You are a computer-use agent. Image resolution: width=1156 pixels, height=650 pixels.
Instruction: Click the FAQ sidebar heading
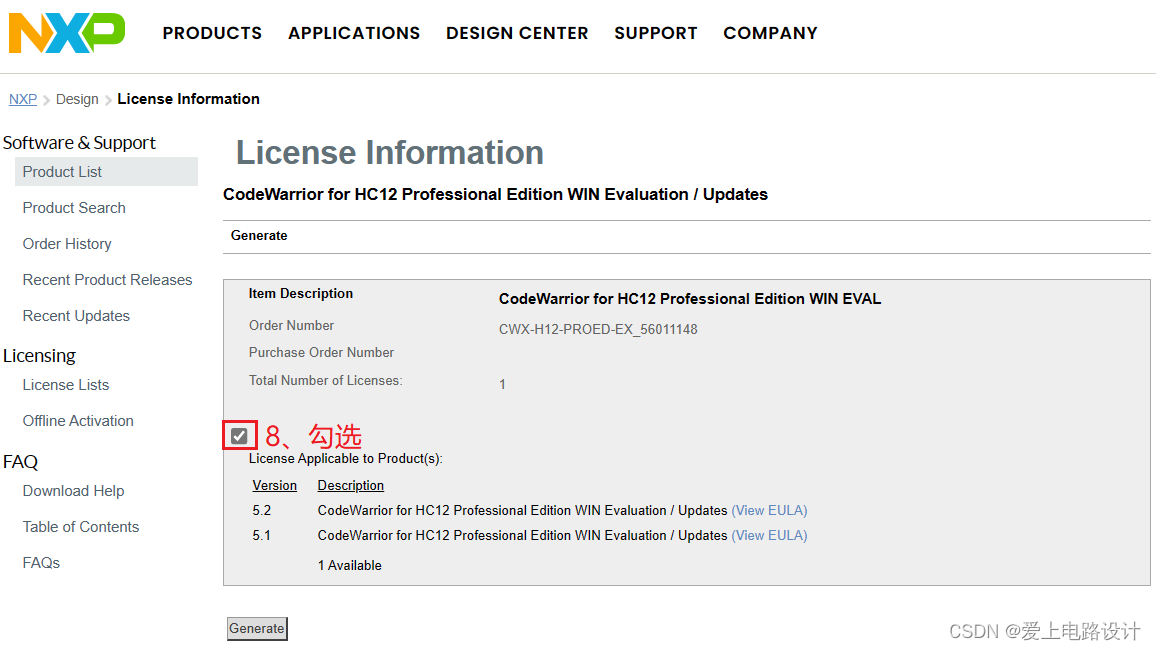coord(20,461)
